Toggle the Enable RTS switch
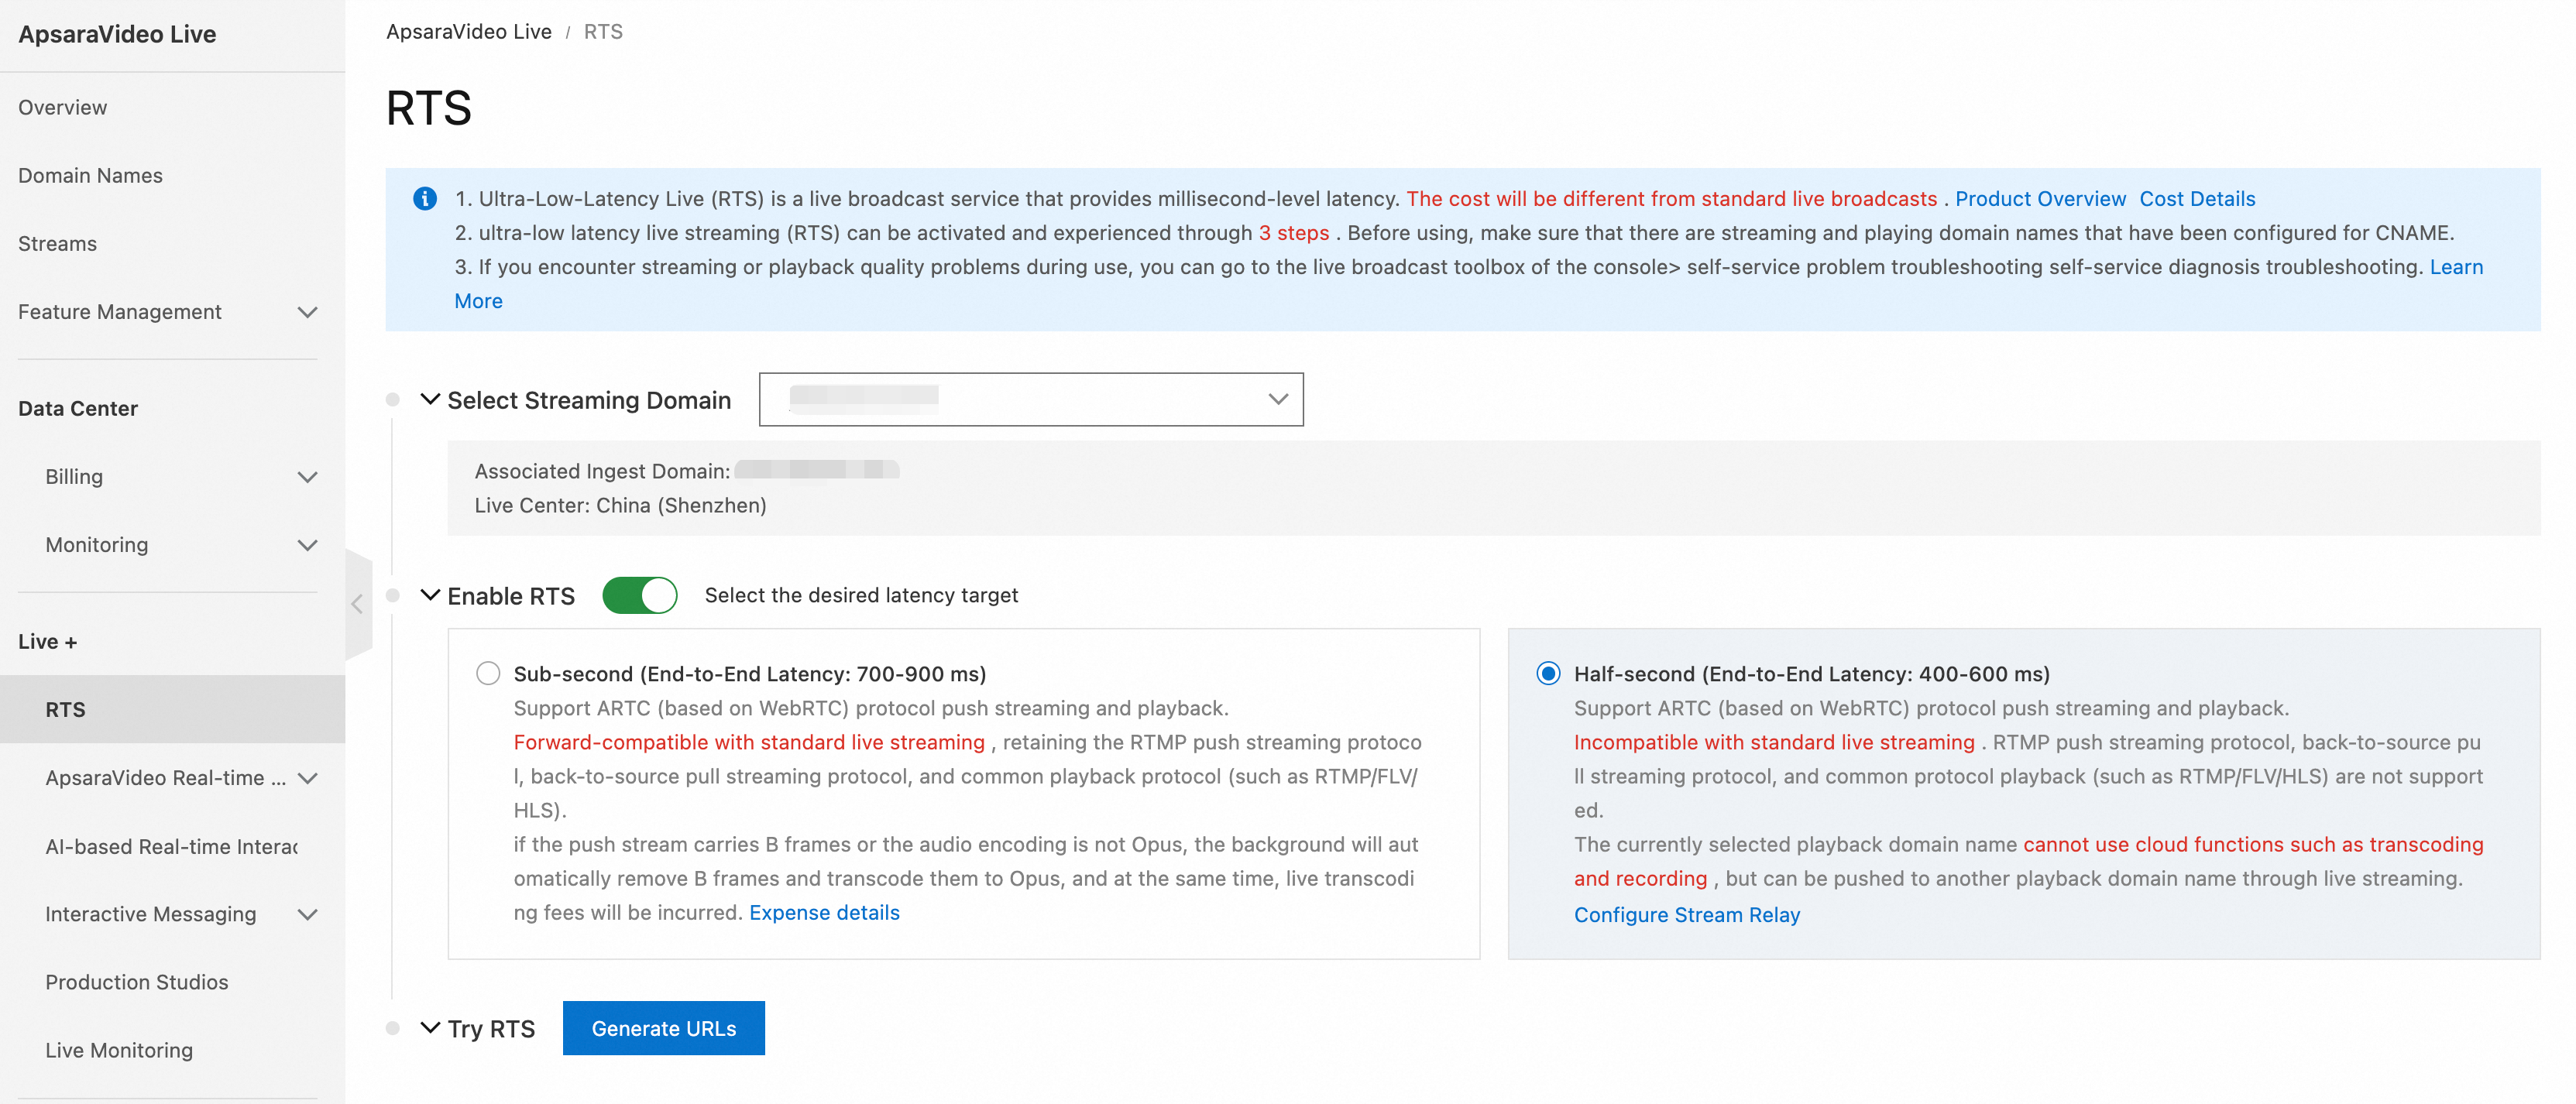Image resolution: width=2576 pixels, height=1104 pixels. coord(640,595)
